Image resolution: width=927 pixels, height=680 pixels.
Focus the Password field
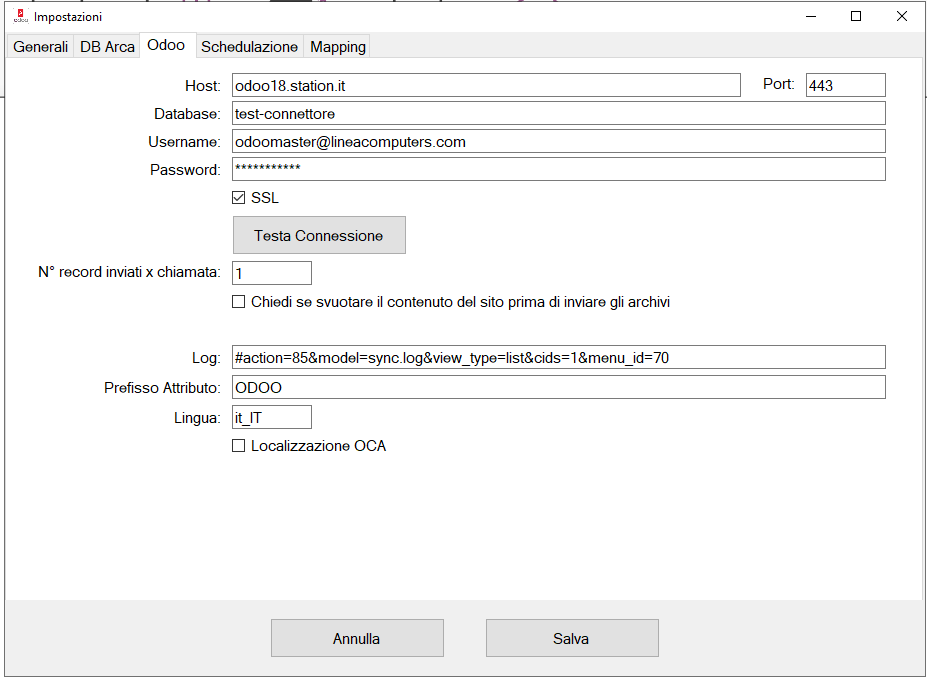(558, 169)
